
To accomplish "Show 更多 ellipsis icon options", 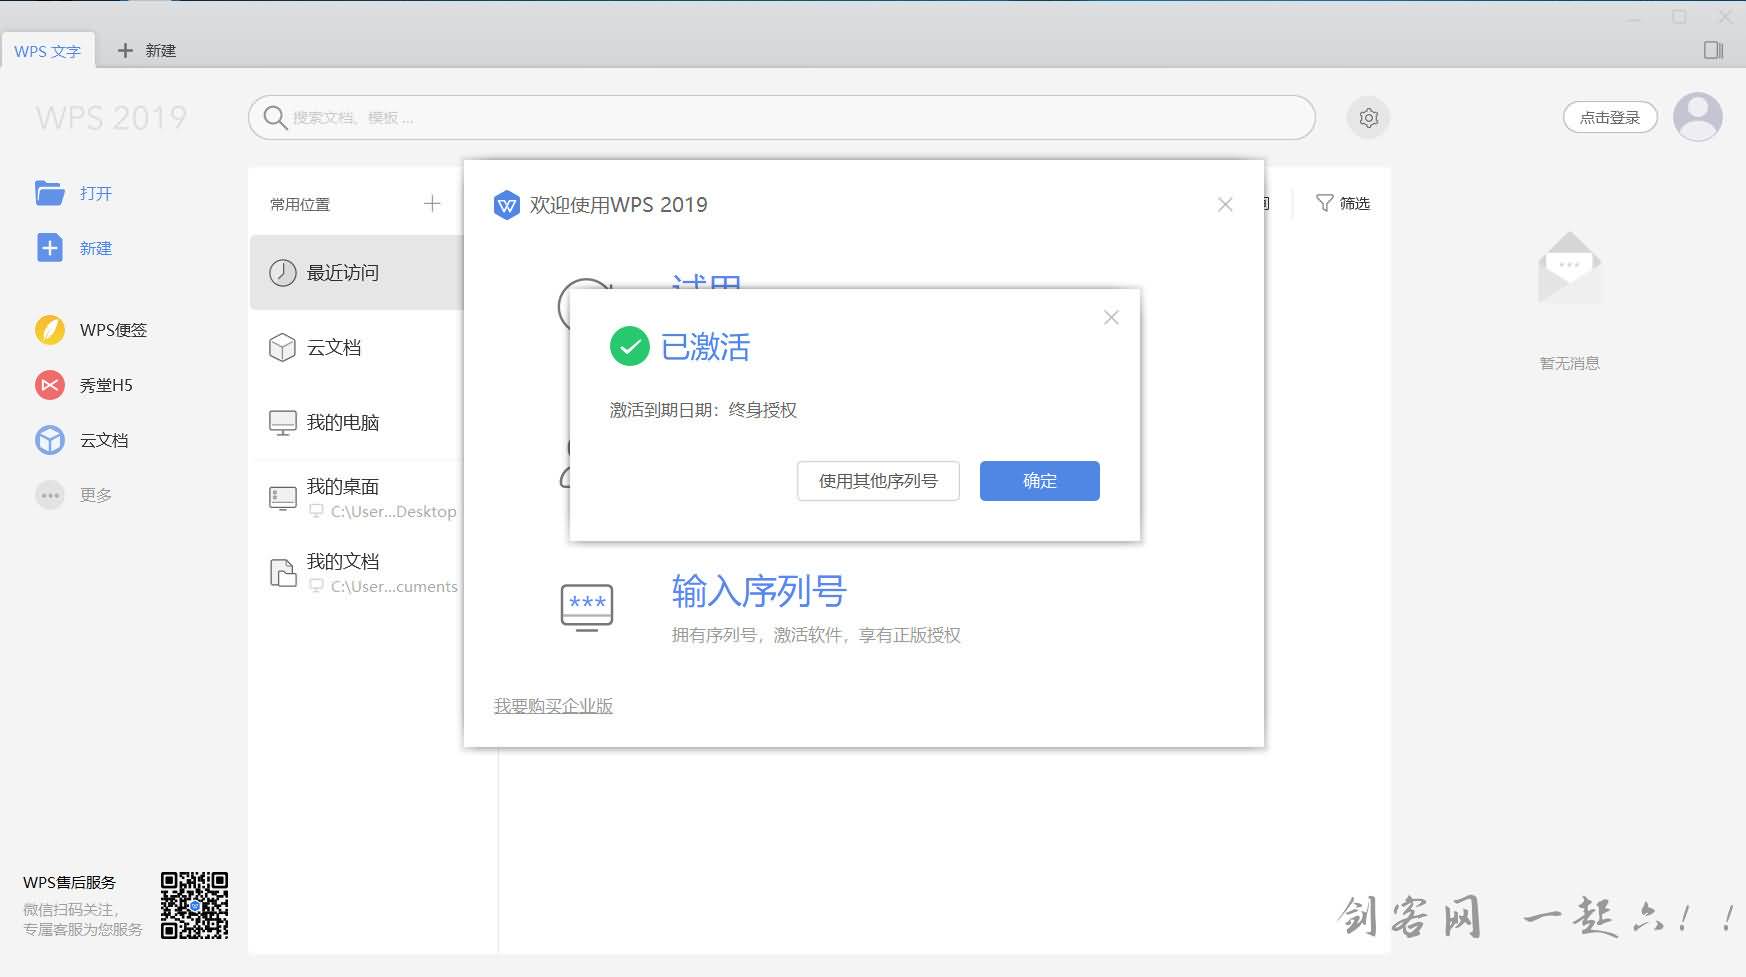I will pos(50,495).
